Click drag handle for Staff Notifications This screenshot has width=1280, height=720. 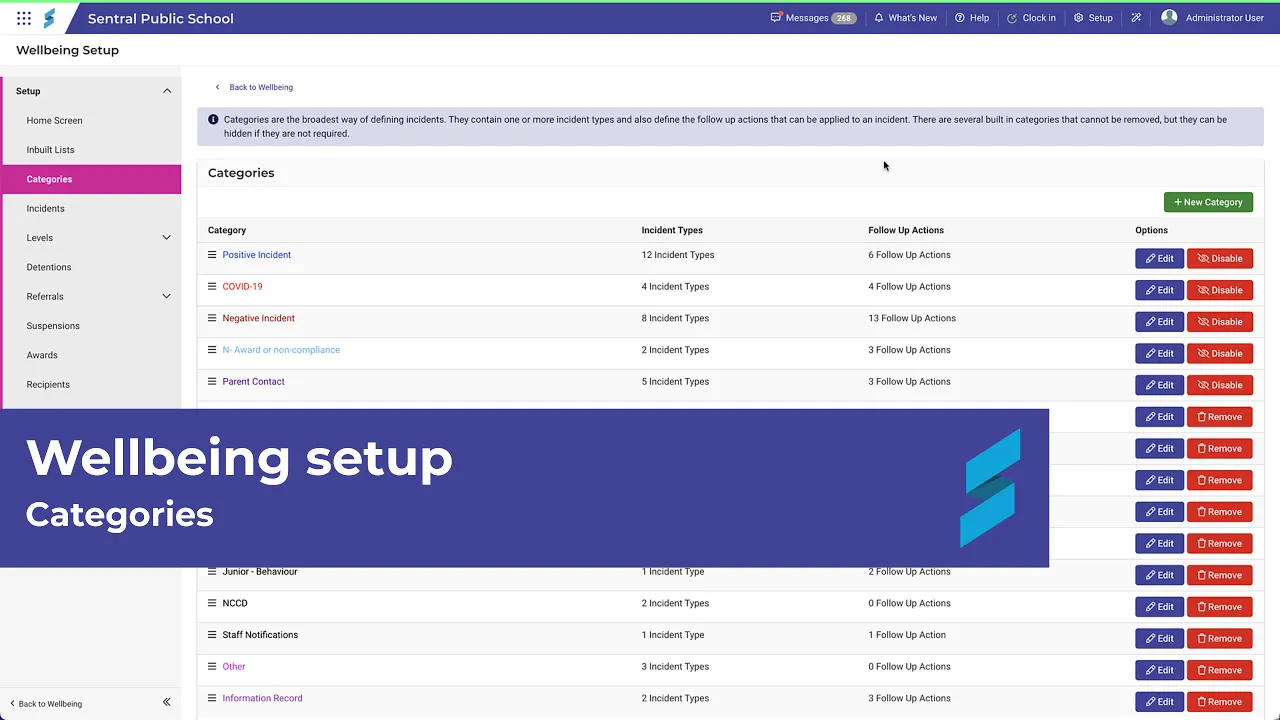tap(212, 635)
